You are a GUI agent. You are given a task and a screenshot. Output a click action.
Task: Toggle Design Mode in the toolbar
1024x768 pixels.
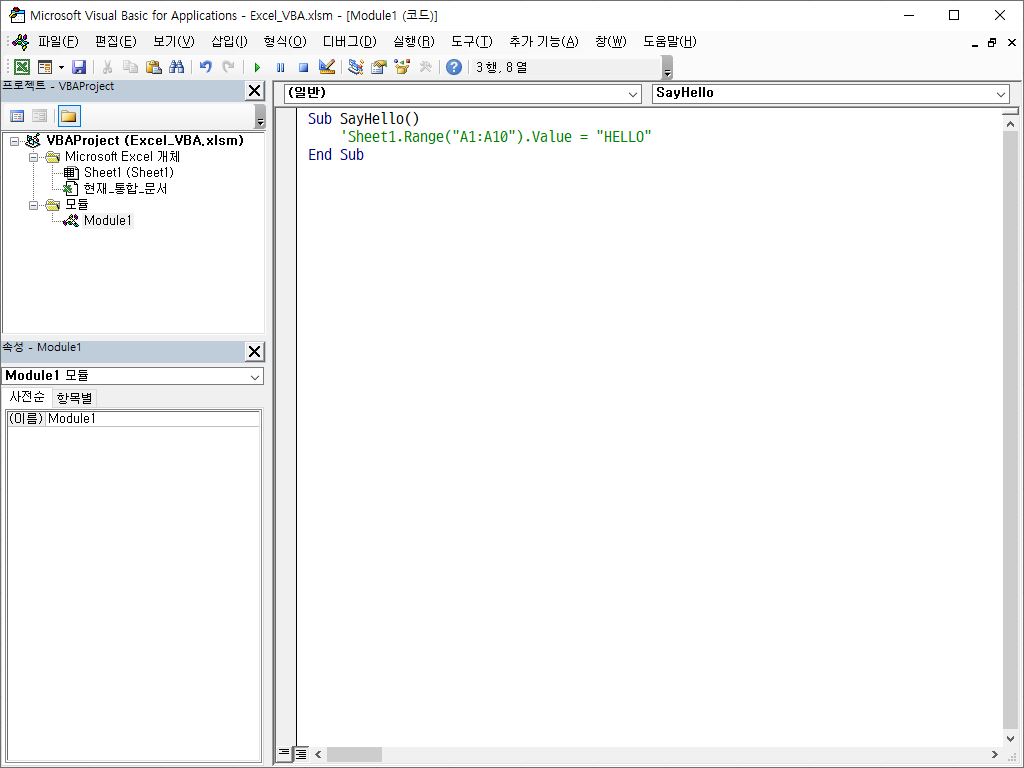[327, 67]
